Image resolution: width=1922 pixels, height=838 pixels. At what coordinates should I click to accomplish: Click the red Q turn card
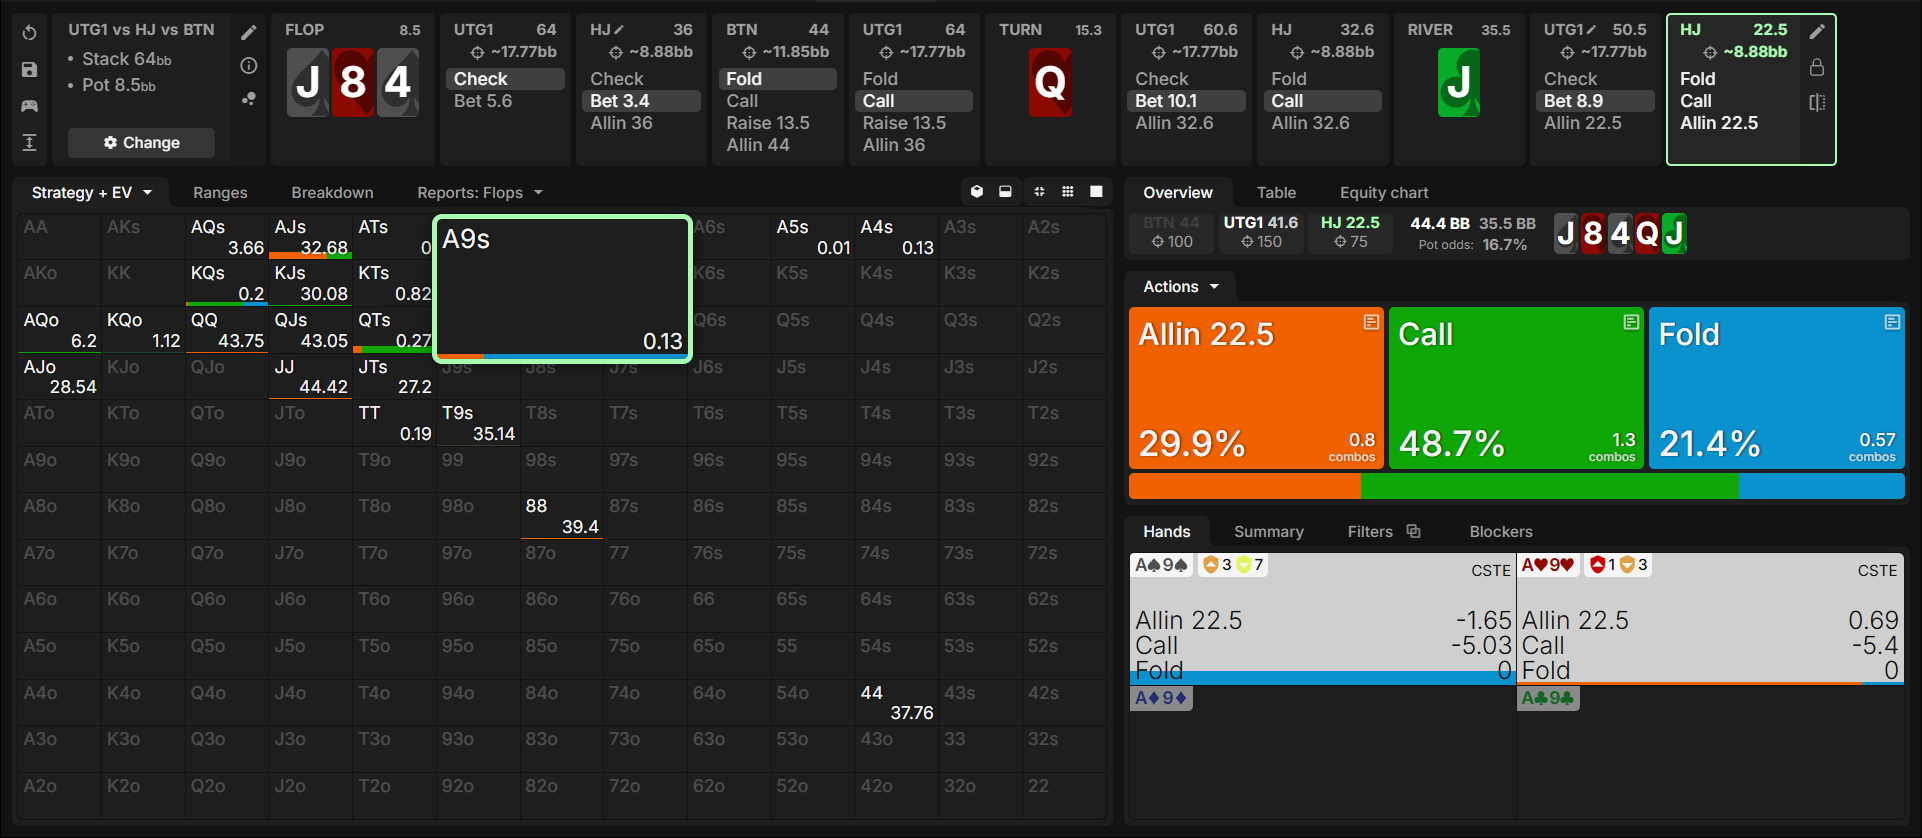[1050, 83]
